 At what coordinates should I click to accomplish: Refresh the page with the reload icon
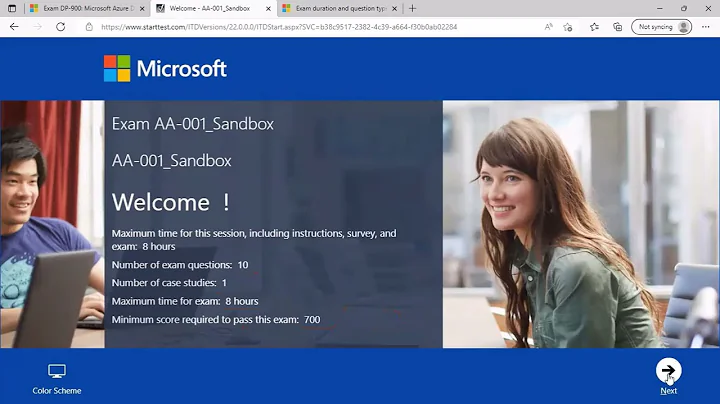coord(61,27)
